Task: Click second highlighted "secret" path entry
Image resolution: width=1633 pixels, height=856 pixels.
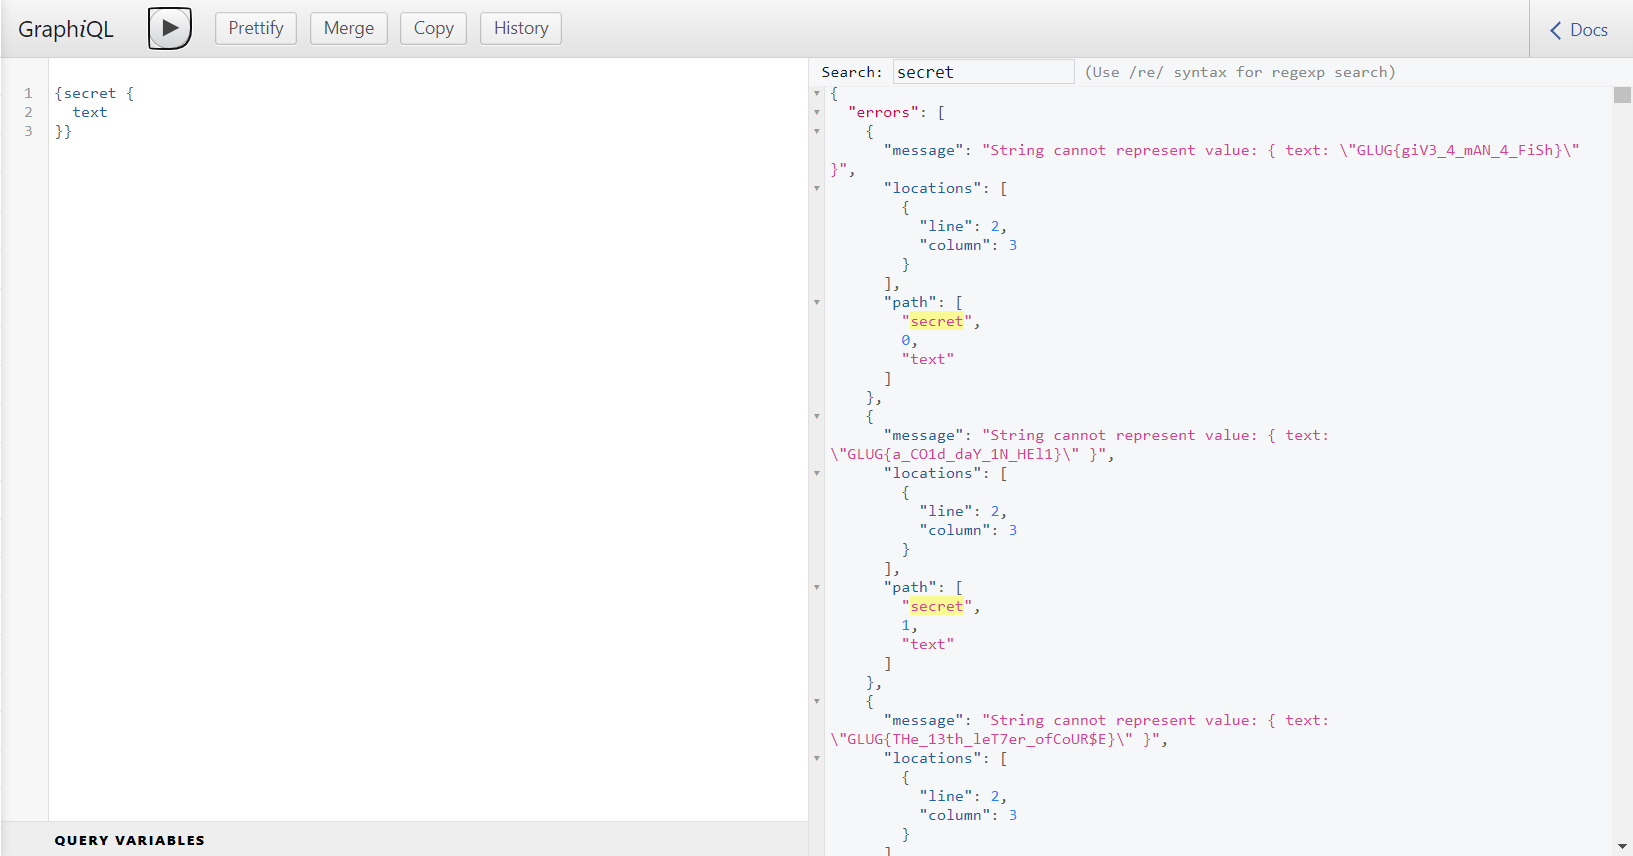Action: [x=937, y=606]
